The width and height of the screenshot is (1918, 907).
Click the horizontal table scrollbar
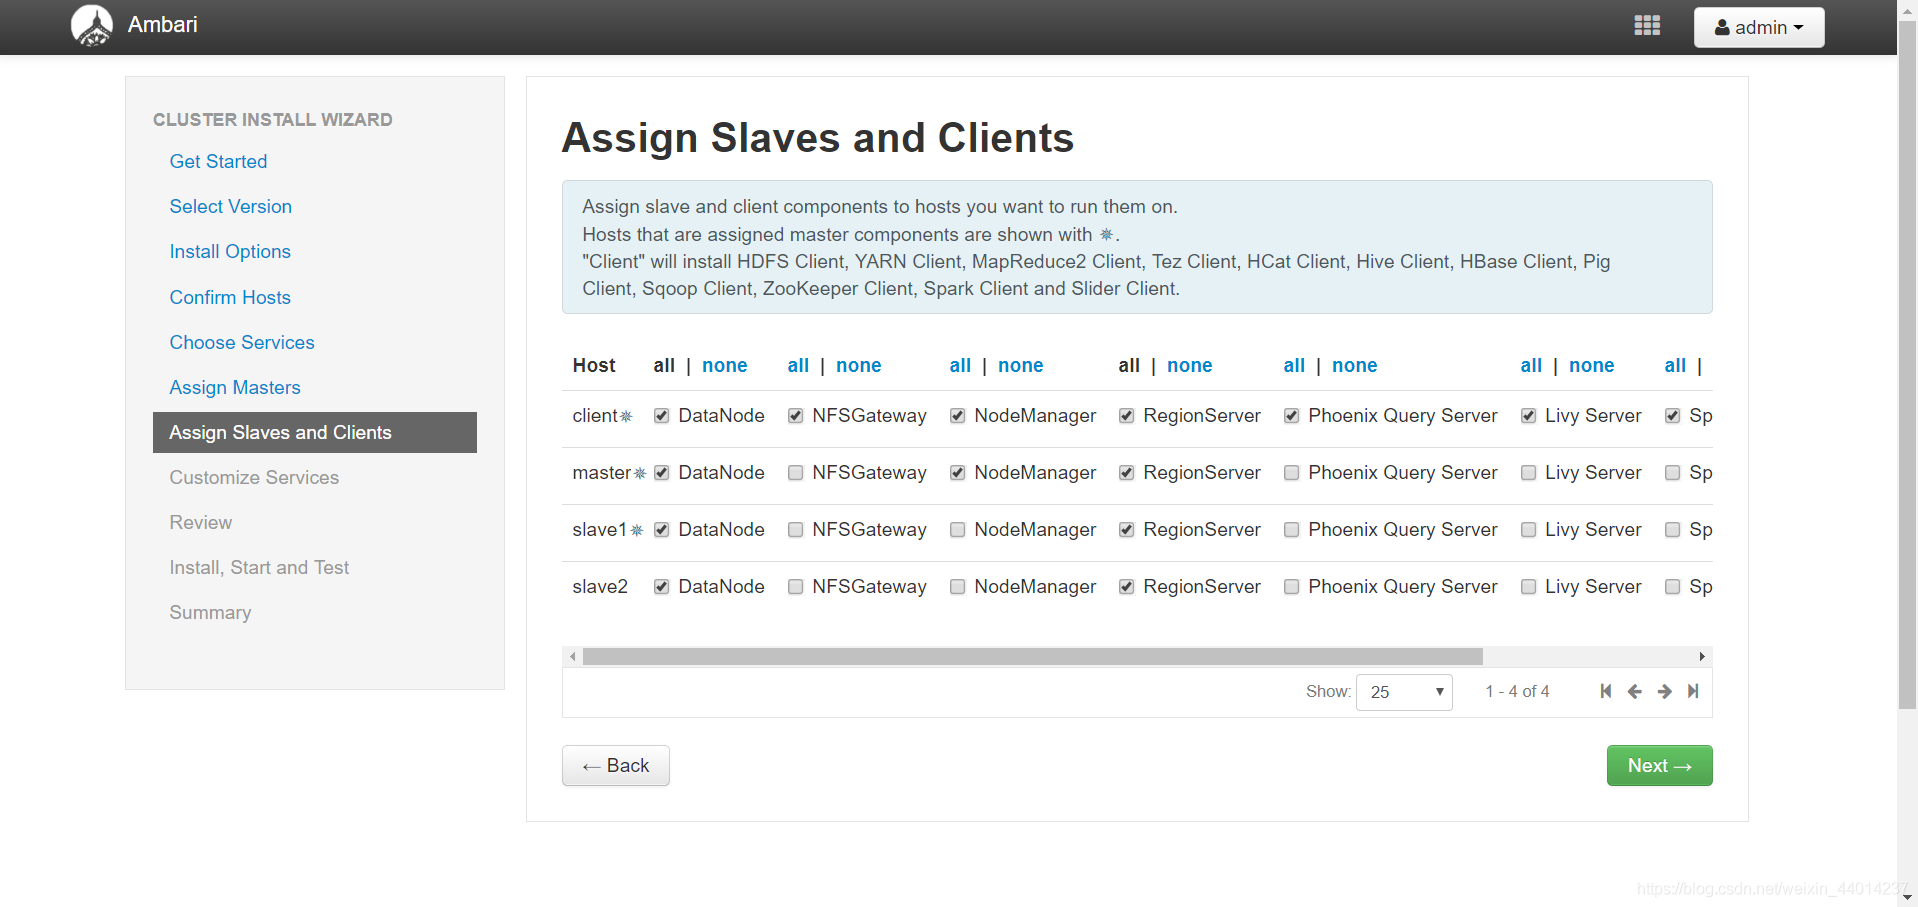[1033, 657]
